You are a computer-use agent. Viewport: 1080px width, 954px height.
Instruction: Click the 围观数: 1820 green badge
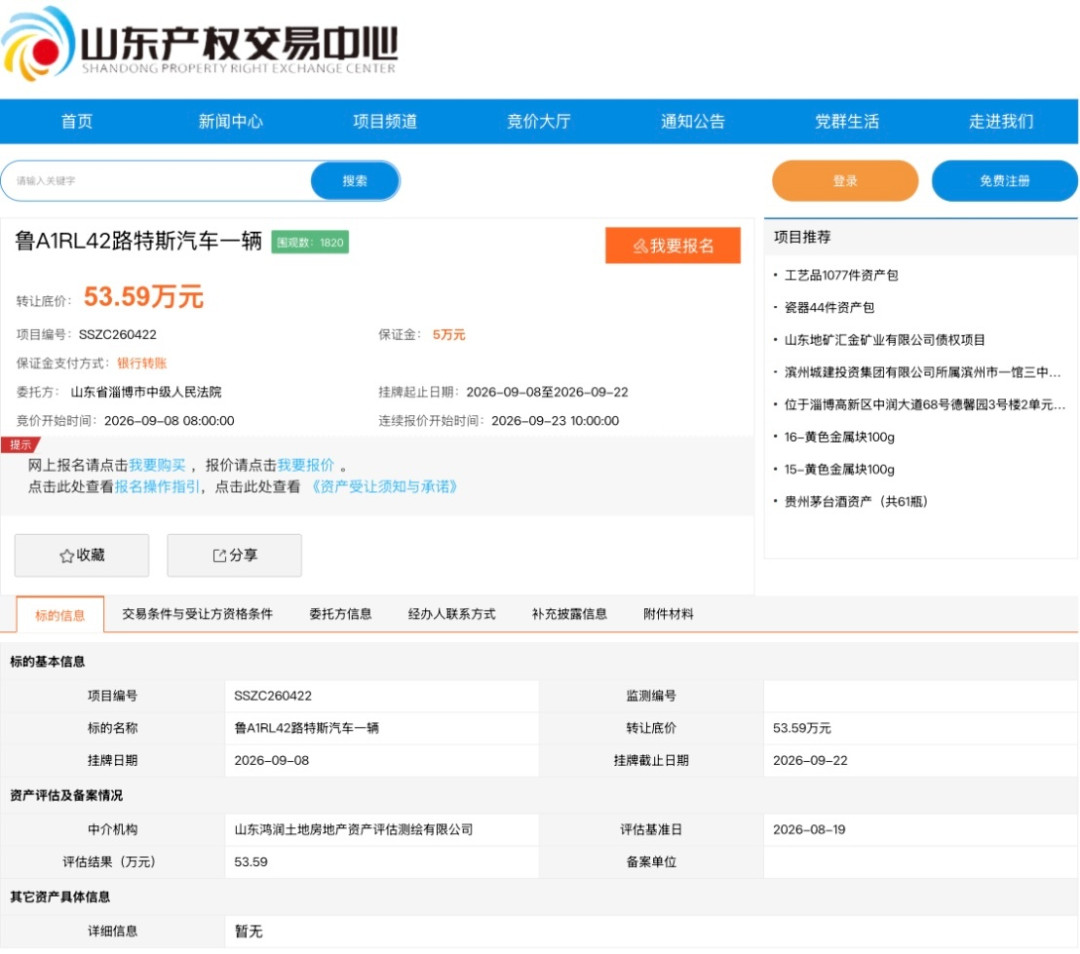click(310, 242)
